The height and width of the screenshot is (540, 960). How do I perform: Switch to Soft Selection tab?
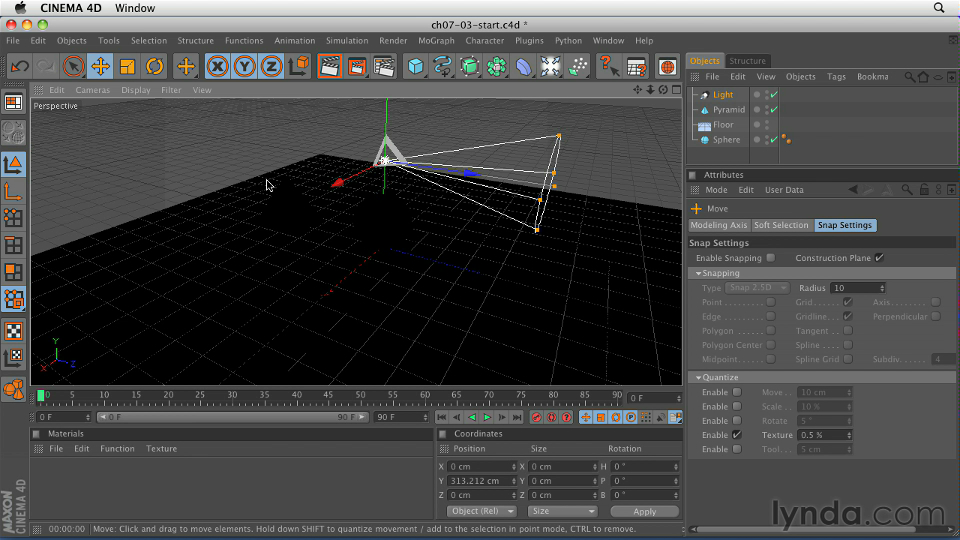tap(781, 225)
